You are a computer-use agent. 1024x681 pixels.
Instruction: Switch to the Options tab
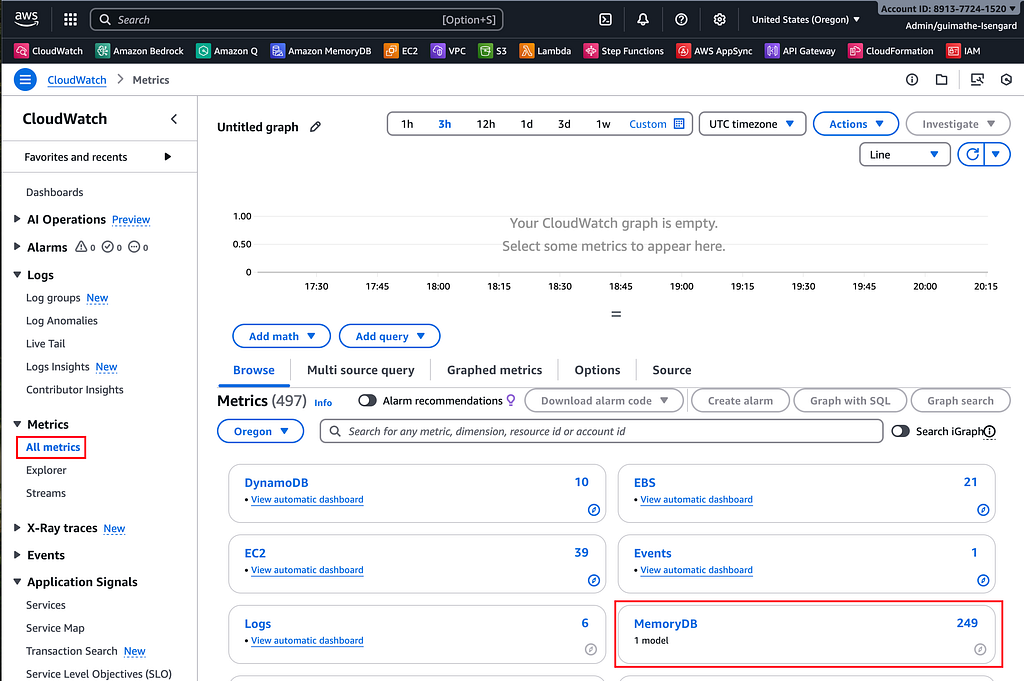[x=597, y=370]
